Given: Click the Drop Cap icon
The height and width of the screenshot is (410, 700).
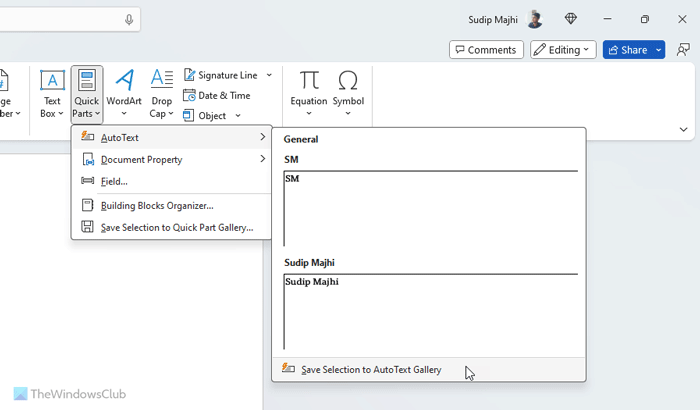Looking at the screenshot, I should click(162, 82).
